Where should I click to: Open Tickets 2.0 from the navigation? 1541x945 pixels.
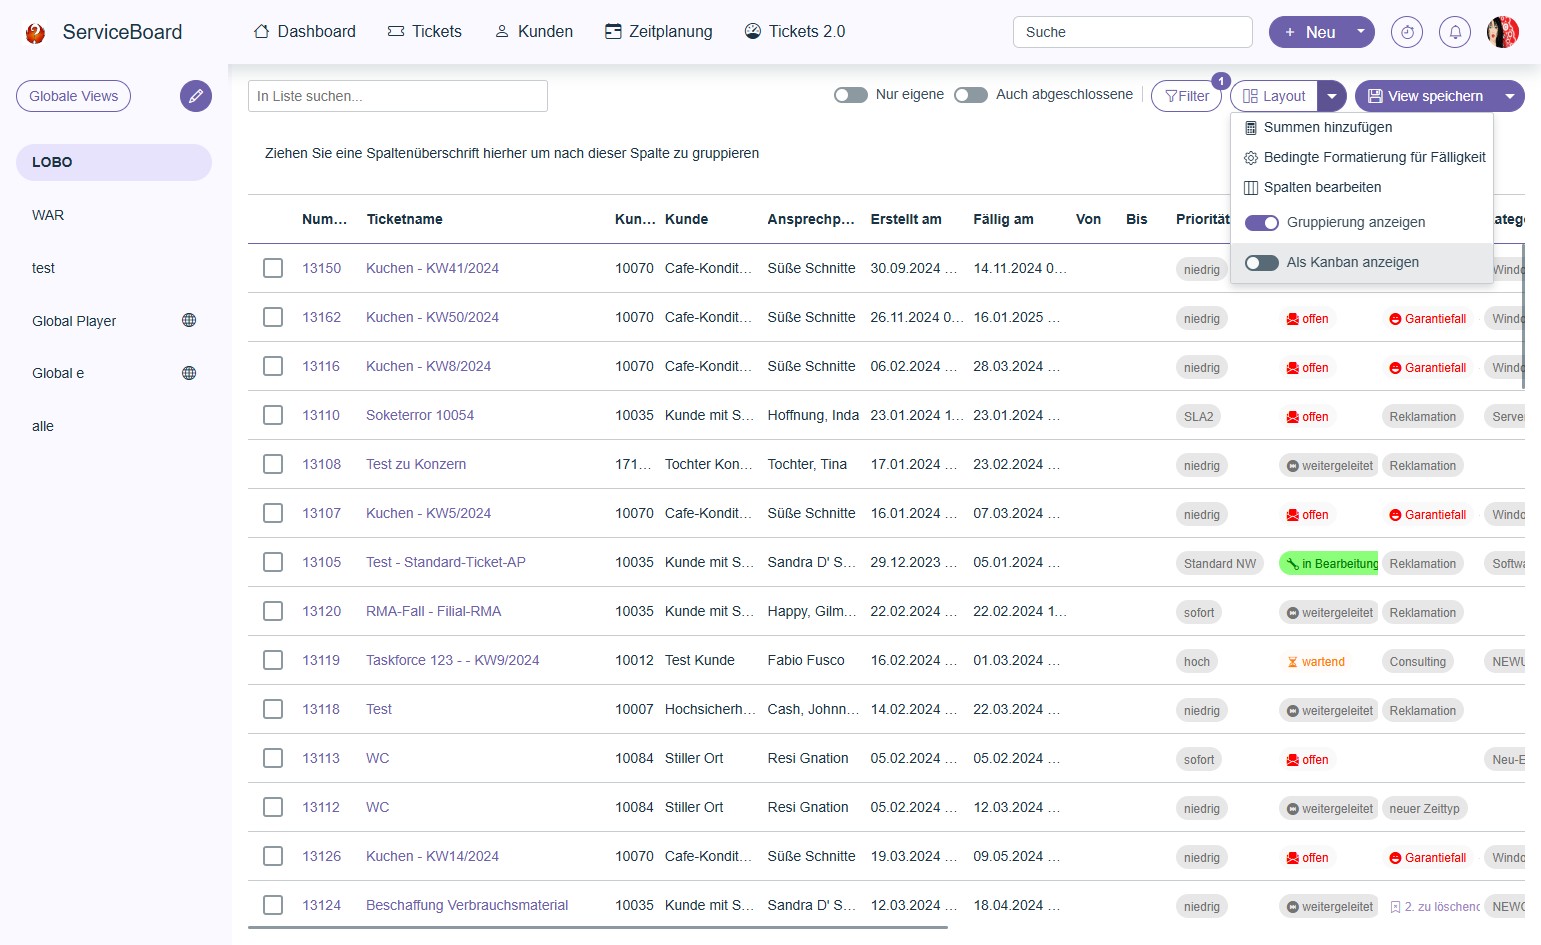[795, 32]
